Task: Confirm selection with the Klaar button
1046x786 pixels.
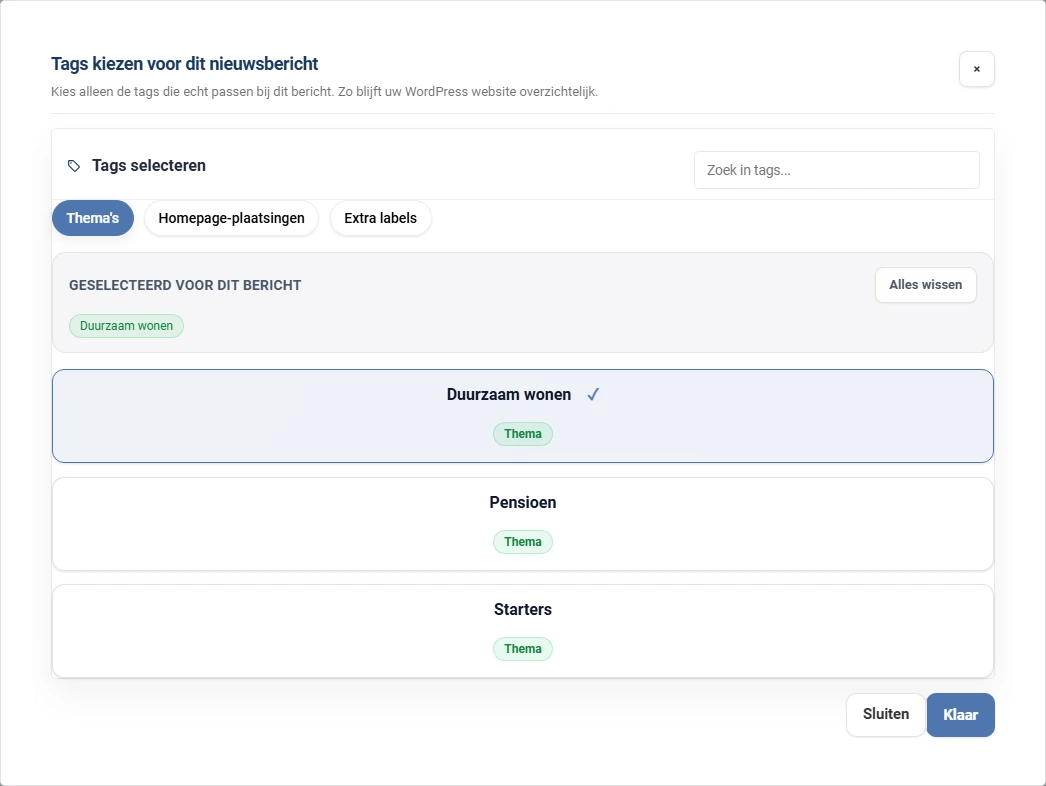Action: point(961,715)
